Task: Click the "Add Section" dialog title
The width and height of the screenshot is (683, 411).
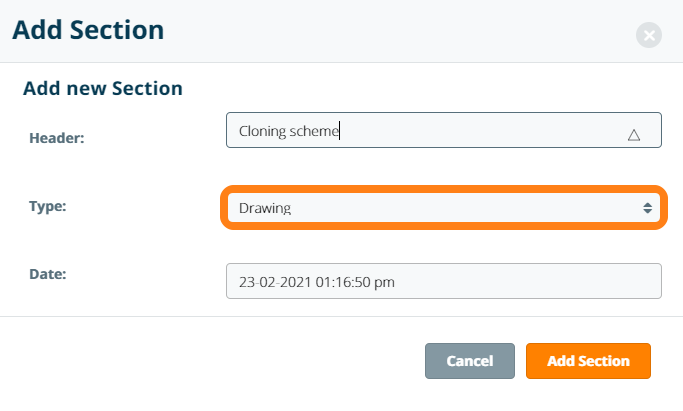Action: tap(89, 29)
